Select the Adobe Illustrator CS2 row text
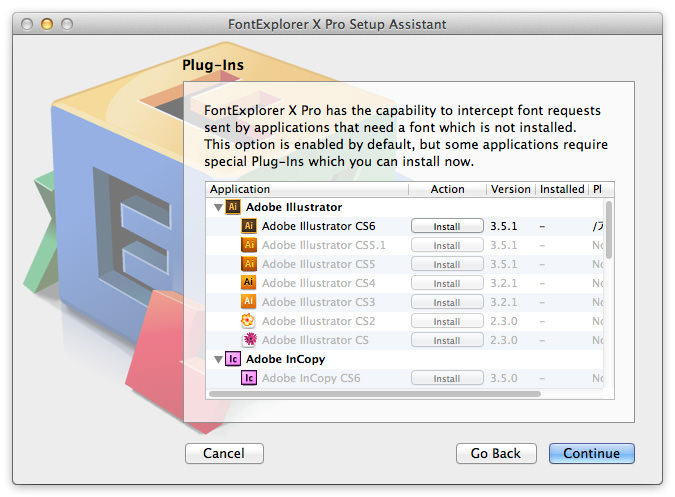The height and width of the screenshot is (497, 675). (319, 321)
